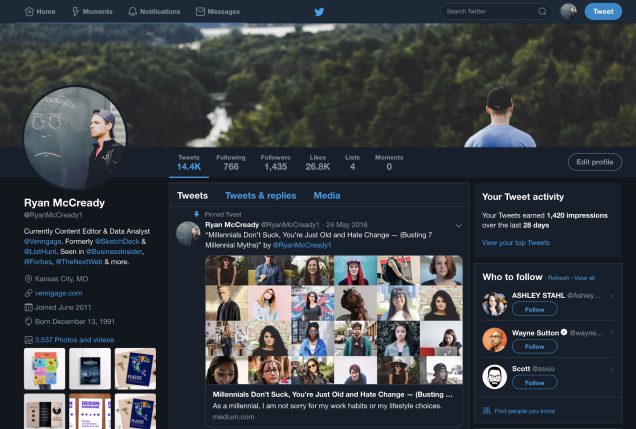Click the find people icon
The height and width of the screenshot is (429, 636).
click(x=487, y=410)
